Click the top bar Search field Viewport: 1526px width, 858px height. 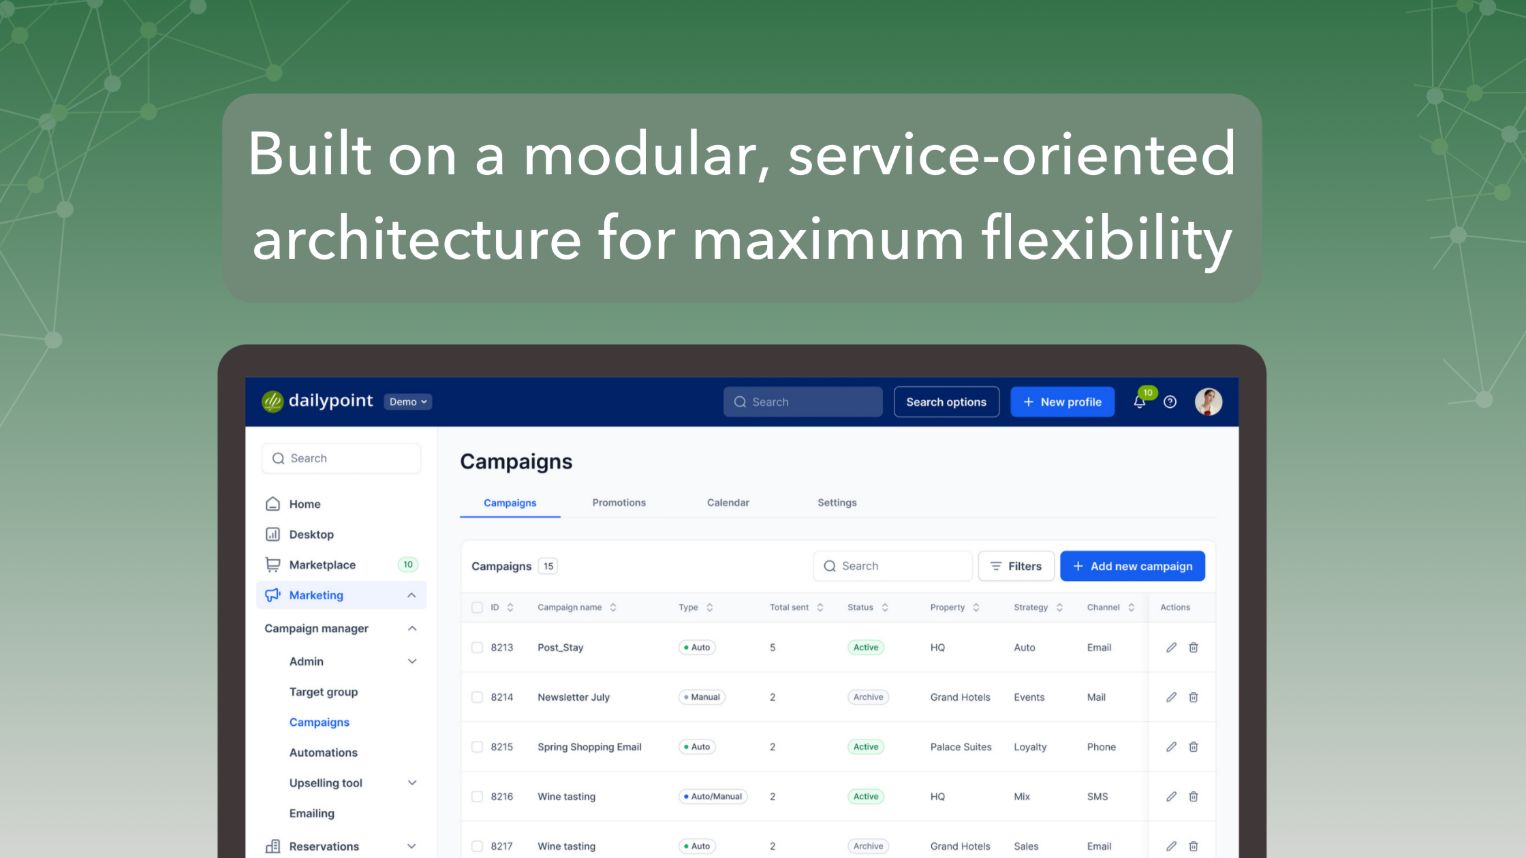click(x=803, y=402)
